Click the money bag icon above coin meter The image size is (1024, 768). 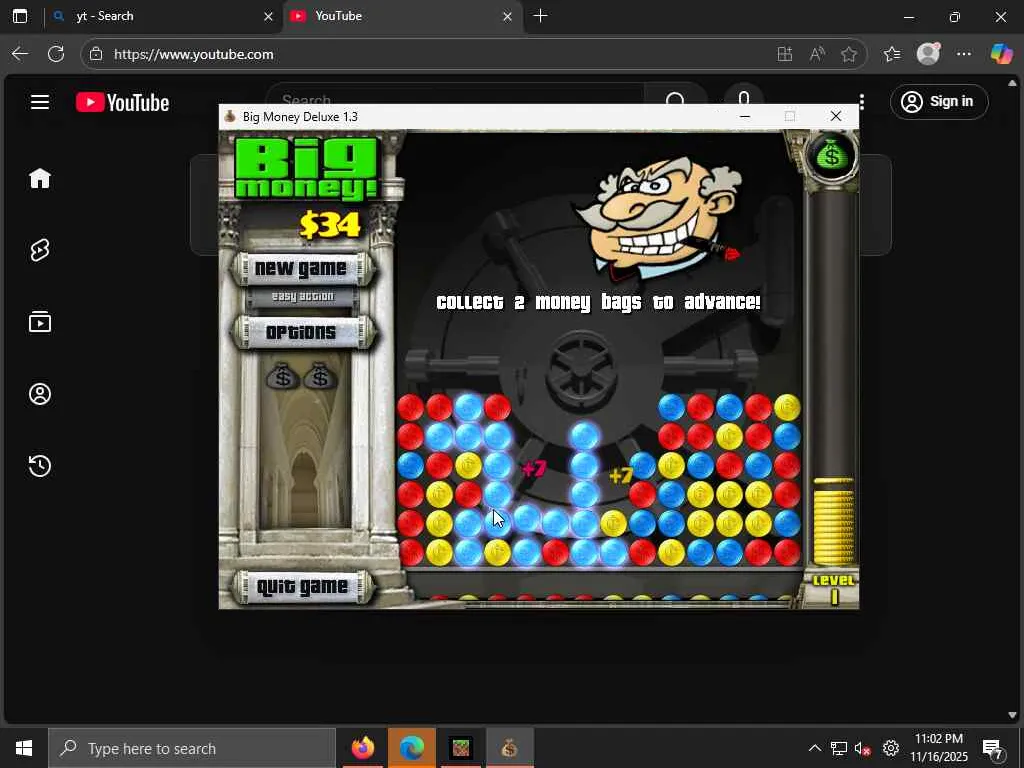831,155
